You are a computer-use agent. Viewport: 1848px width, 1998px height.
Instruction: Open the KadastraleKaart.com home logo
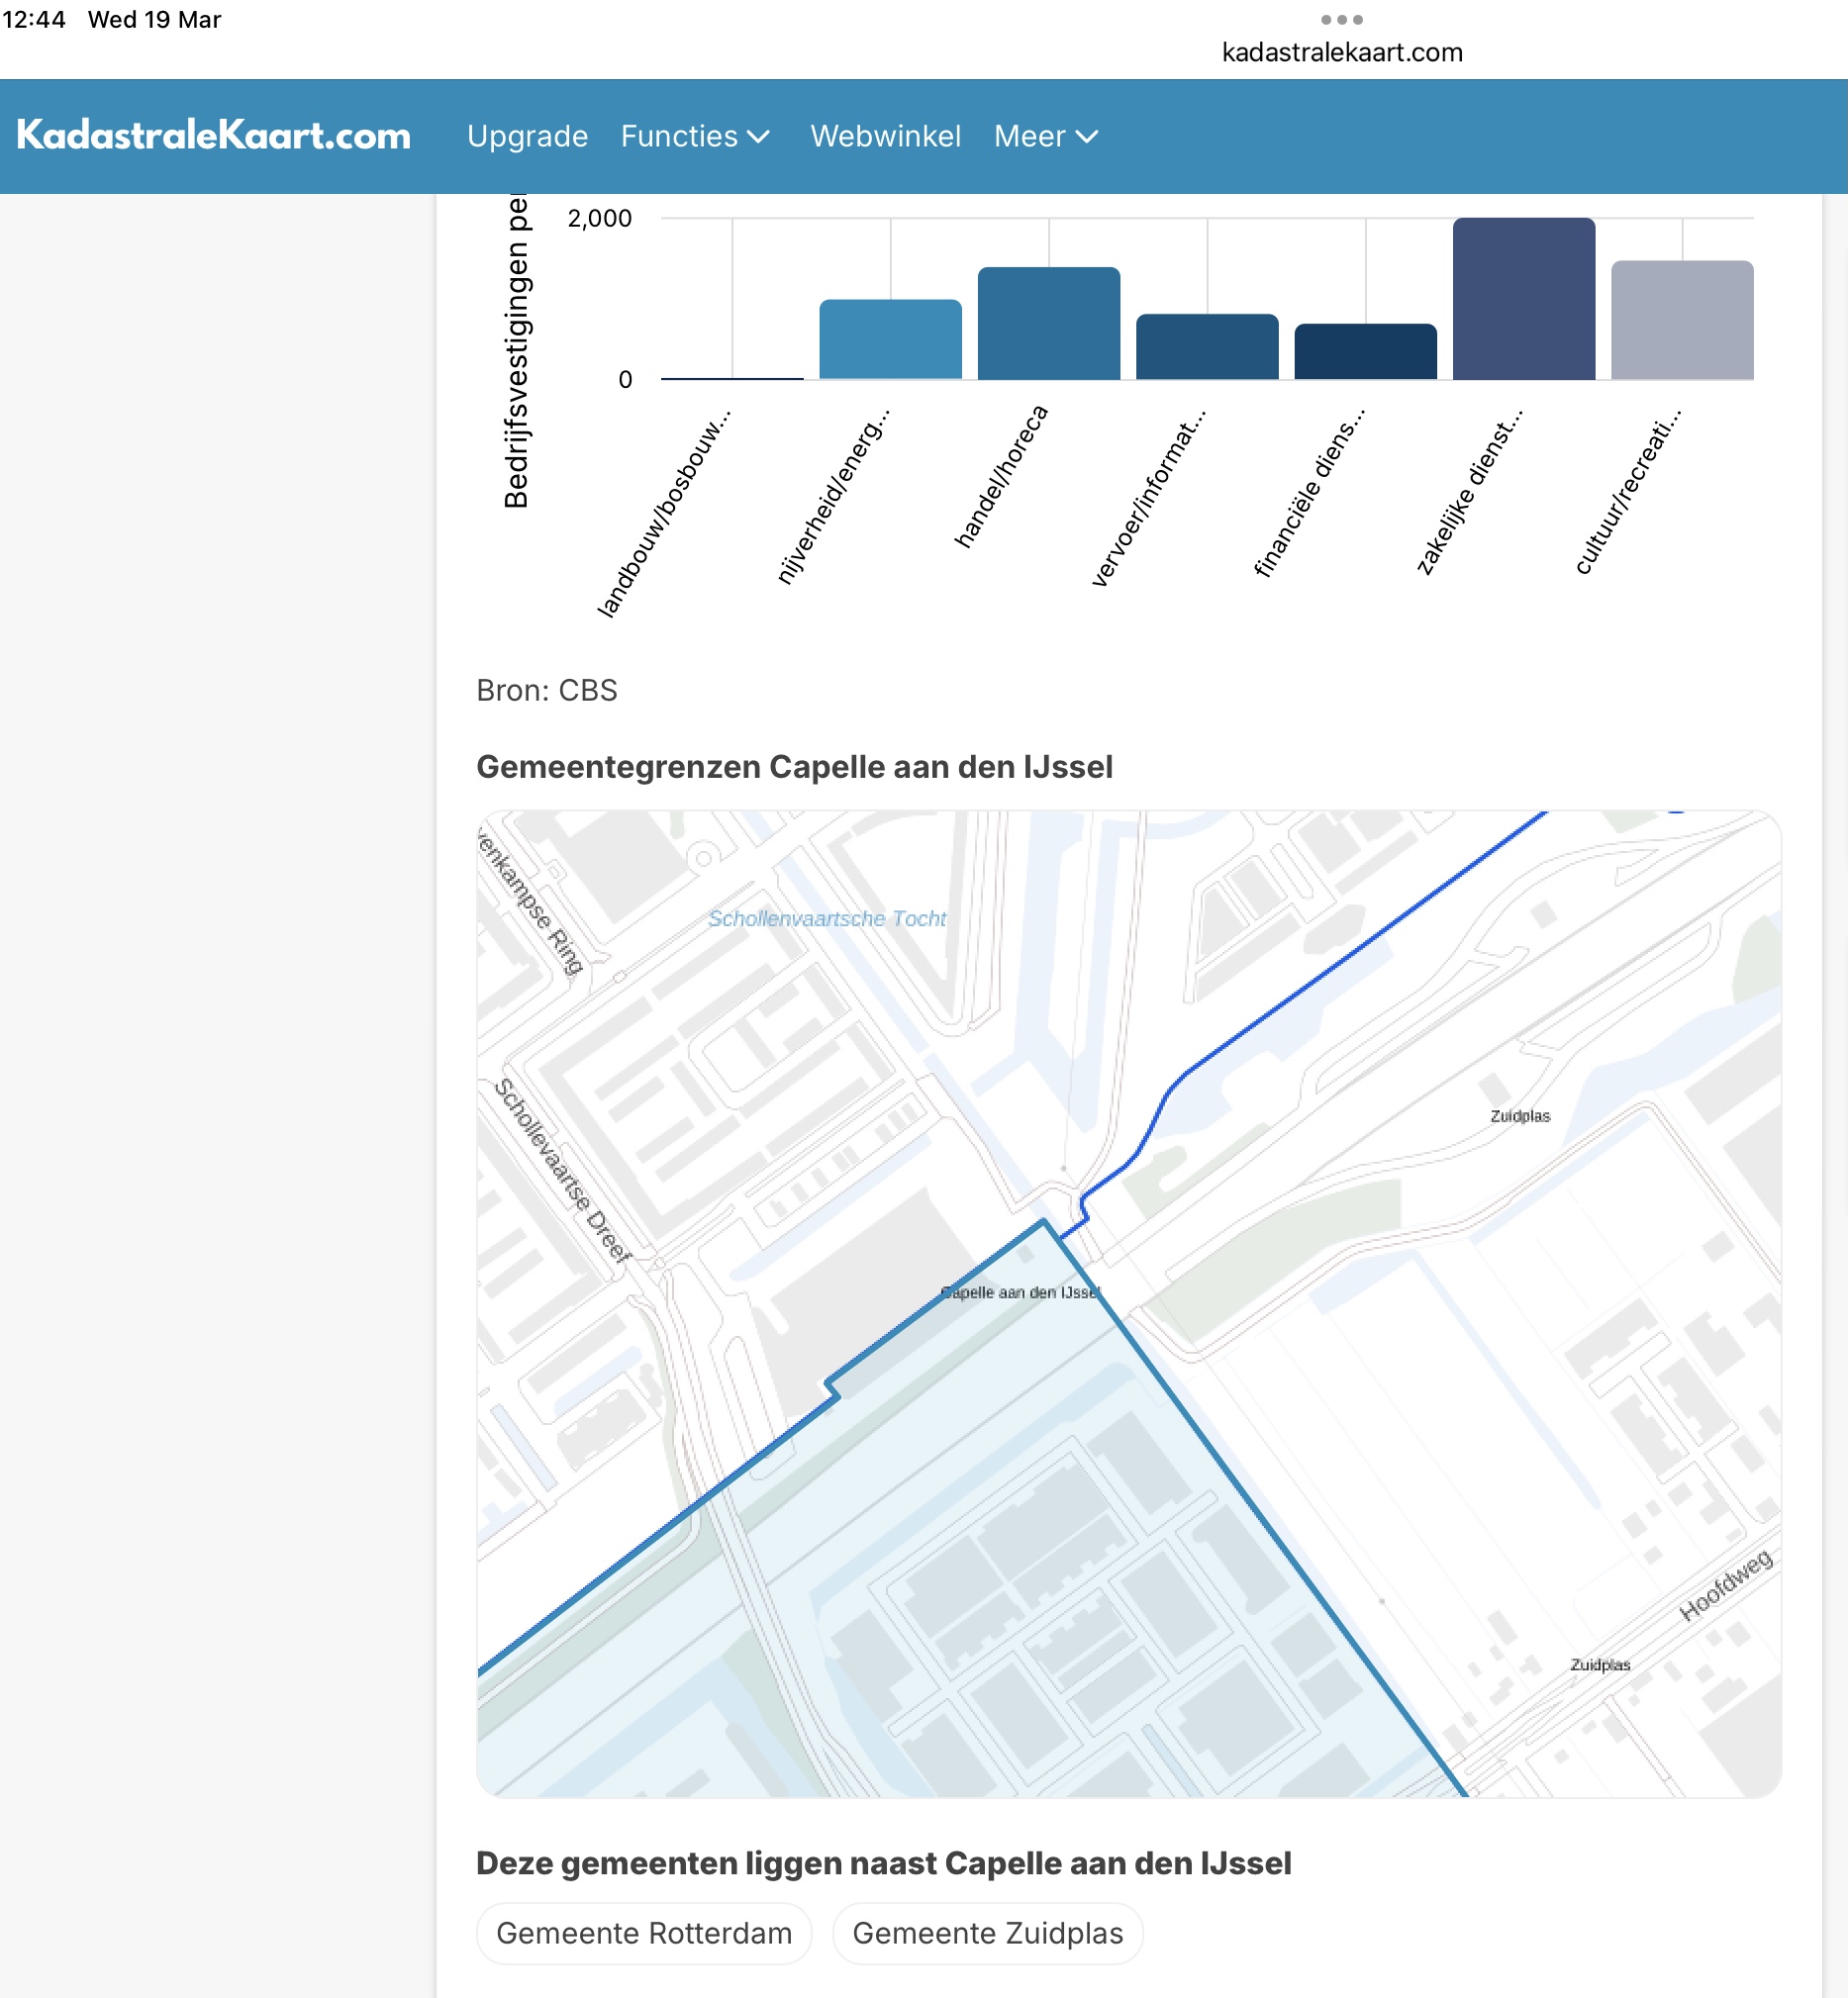[x=214, y=136]
